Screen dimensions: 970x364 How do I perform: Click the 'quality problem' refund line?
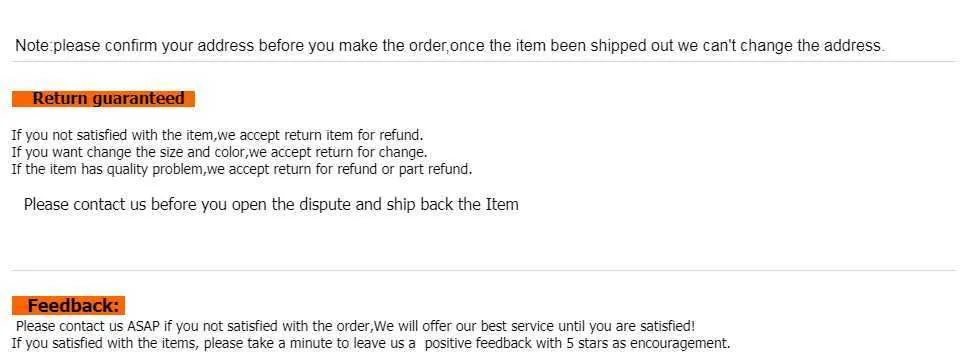tap(242, 169)
